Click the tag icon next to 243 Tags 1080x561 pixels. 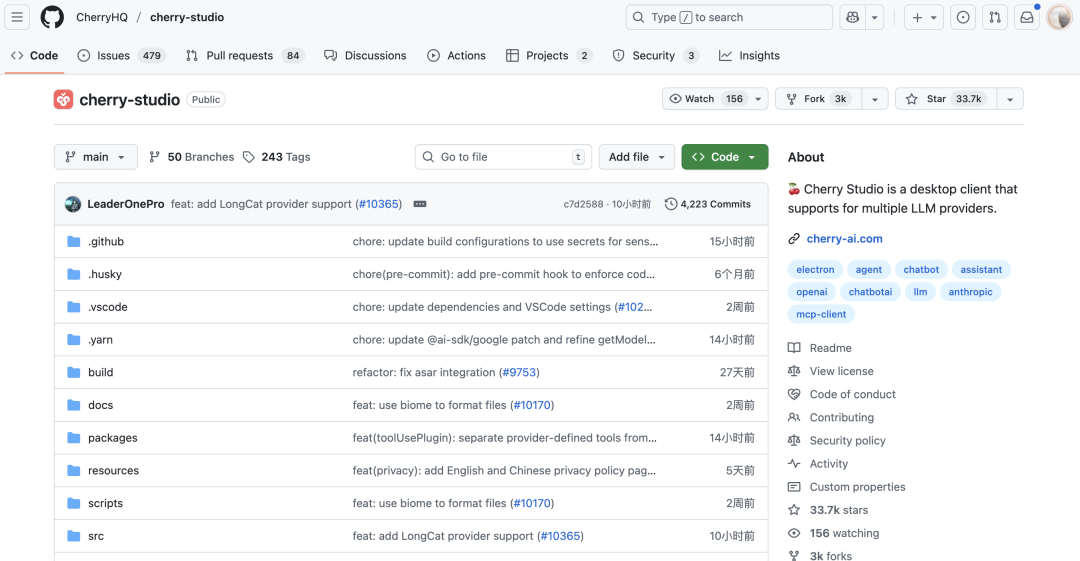[249, 157]
